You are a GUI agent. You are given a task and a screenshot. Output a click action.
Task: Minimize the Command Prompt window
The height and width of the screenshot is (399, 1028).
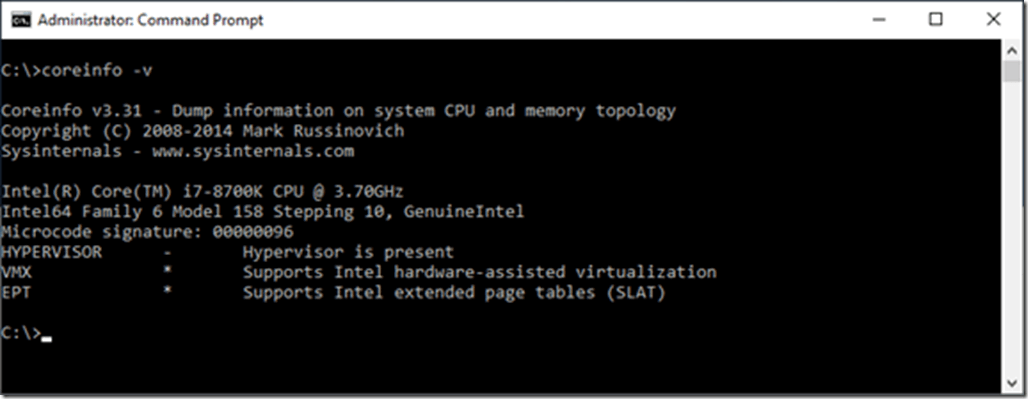pyautogui.click(x=879, y=20)
